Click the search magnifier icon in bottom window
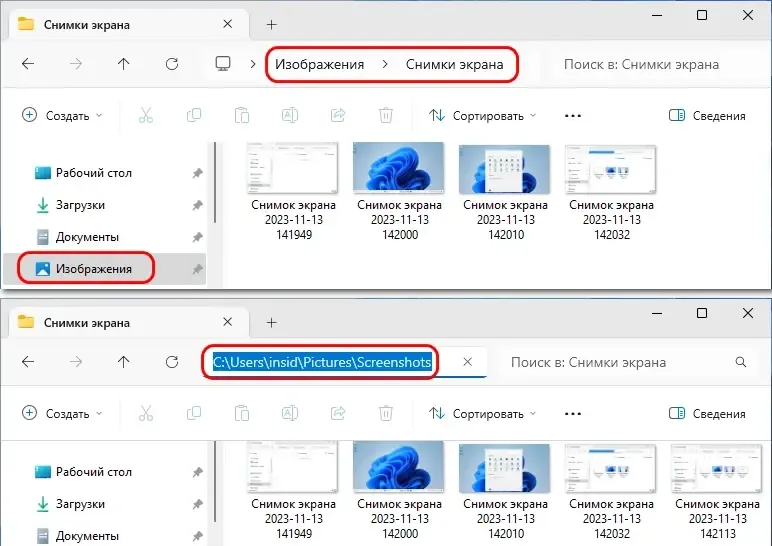Viewport: 772px width, 546px height. click(x=740, y=362)
